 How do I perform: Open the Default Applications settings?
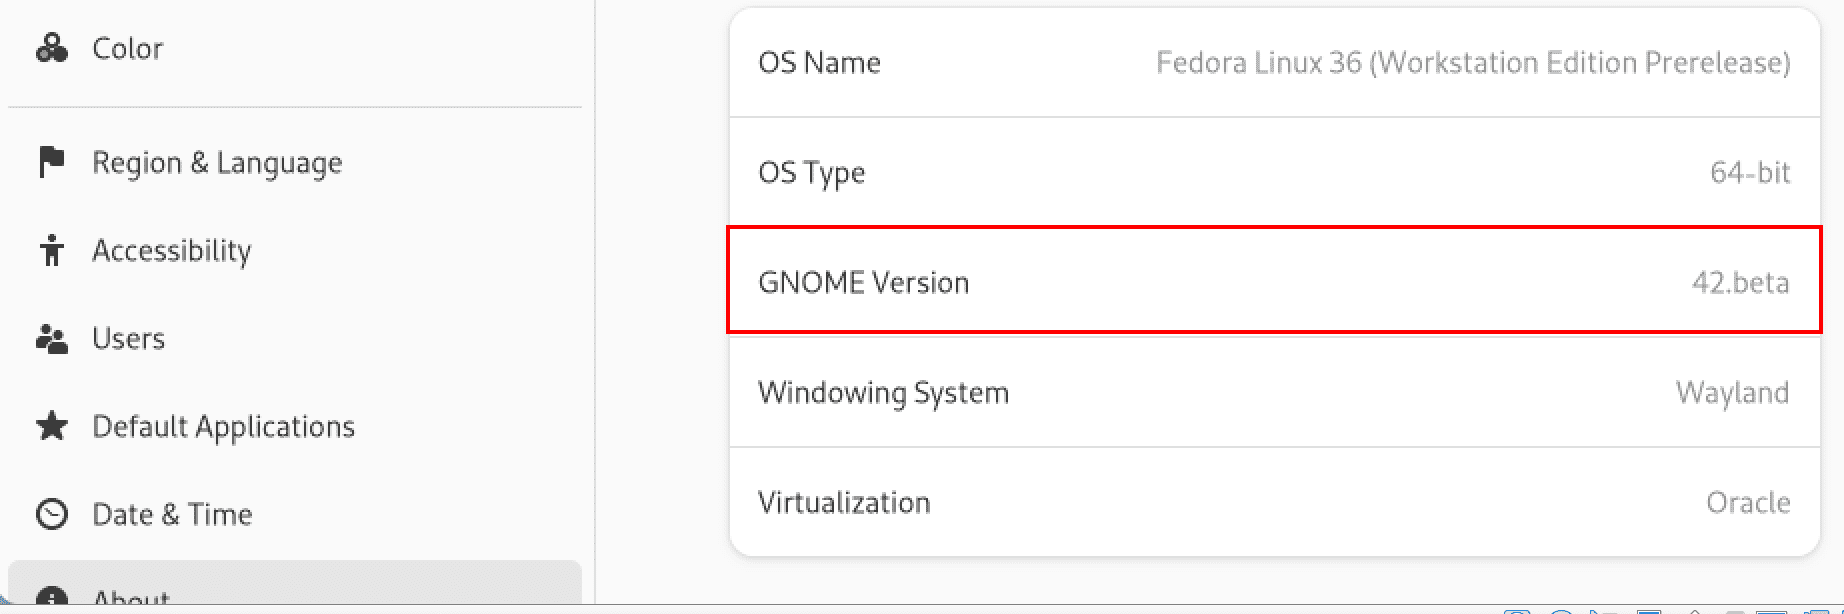tap(223, 426)
